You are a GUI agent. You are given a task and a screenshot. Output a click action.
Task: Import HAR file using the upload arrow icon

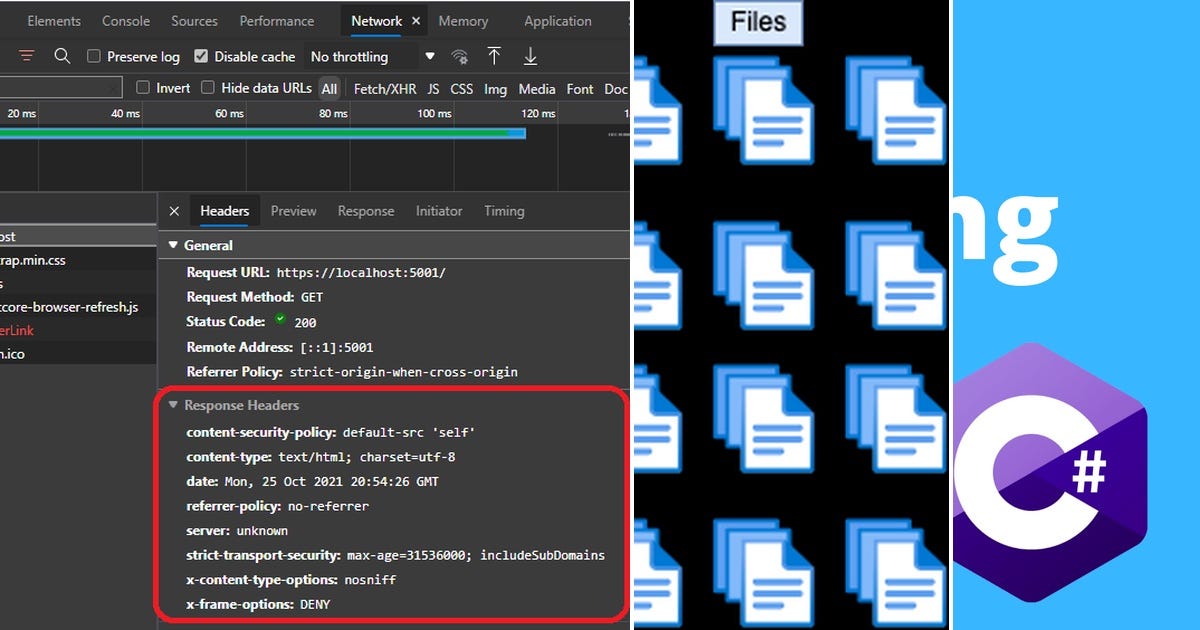click(x=495, y=56)
